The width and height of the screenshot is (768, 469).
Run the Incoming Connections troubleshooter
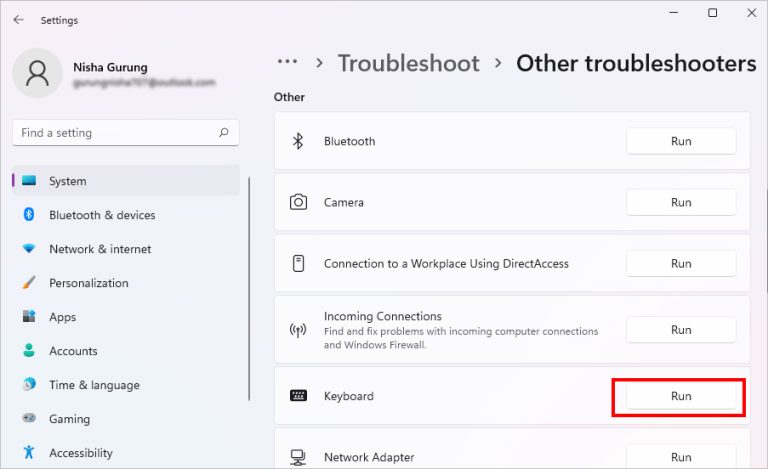680,330
